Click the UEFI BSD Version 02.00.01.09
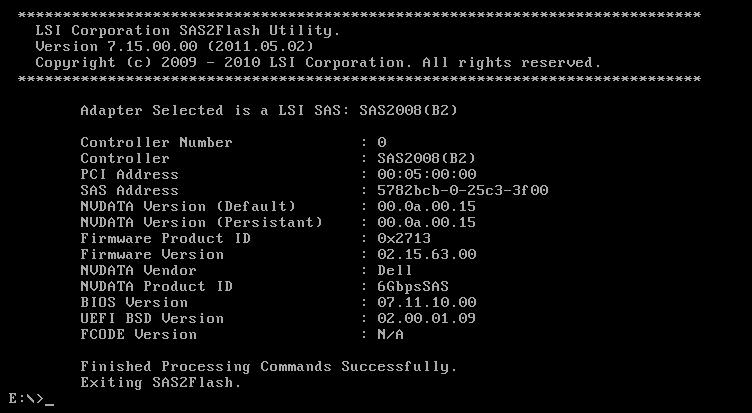Viewport: 752px width, 413px height. (x=426, y=319)
